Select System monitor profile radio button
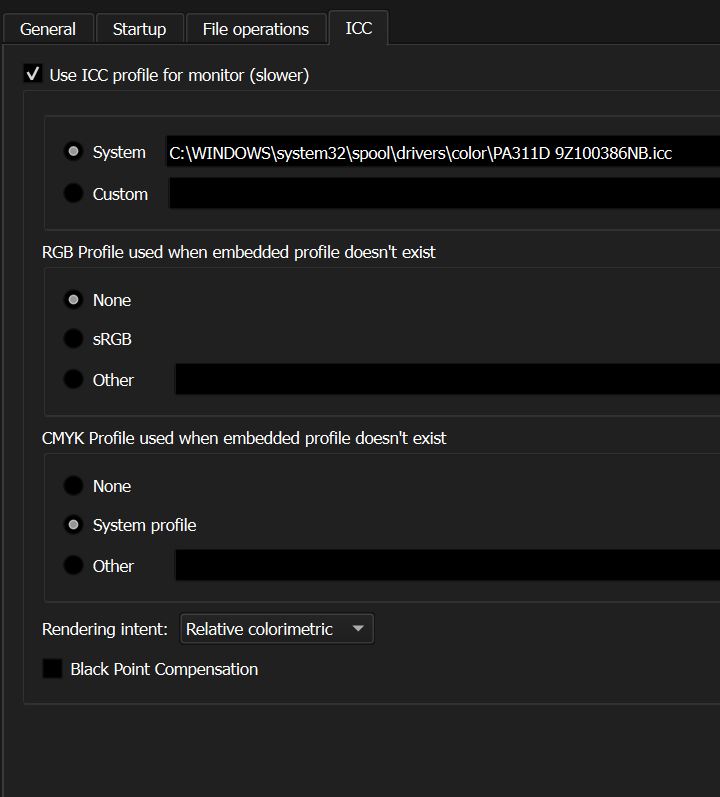720x797 pixels. (73, 152)
